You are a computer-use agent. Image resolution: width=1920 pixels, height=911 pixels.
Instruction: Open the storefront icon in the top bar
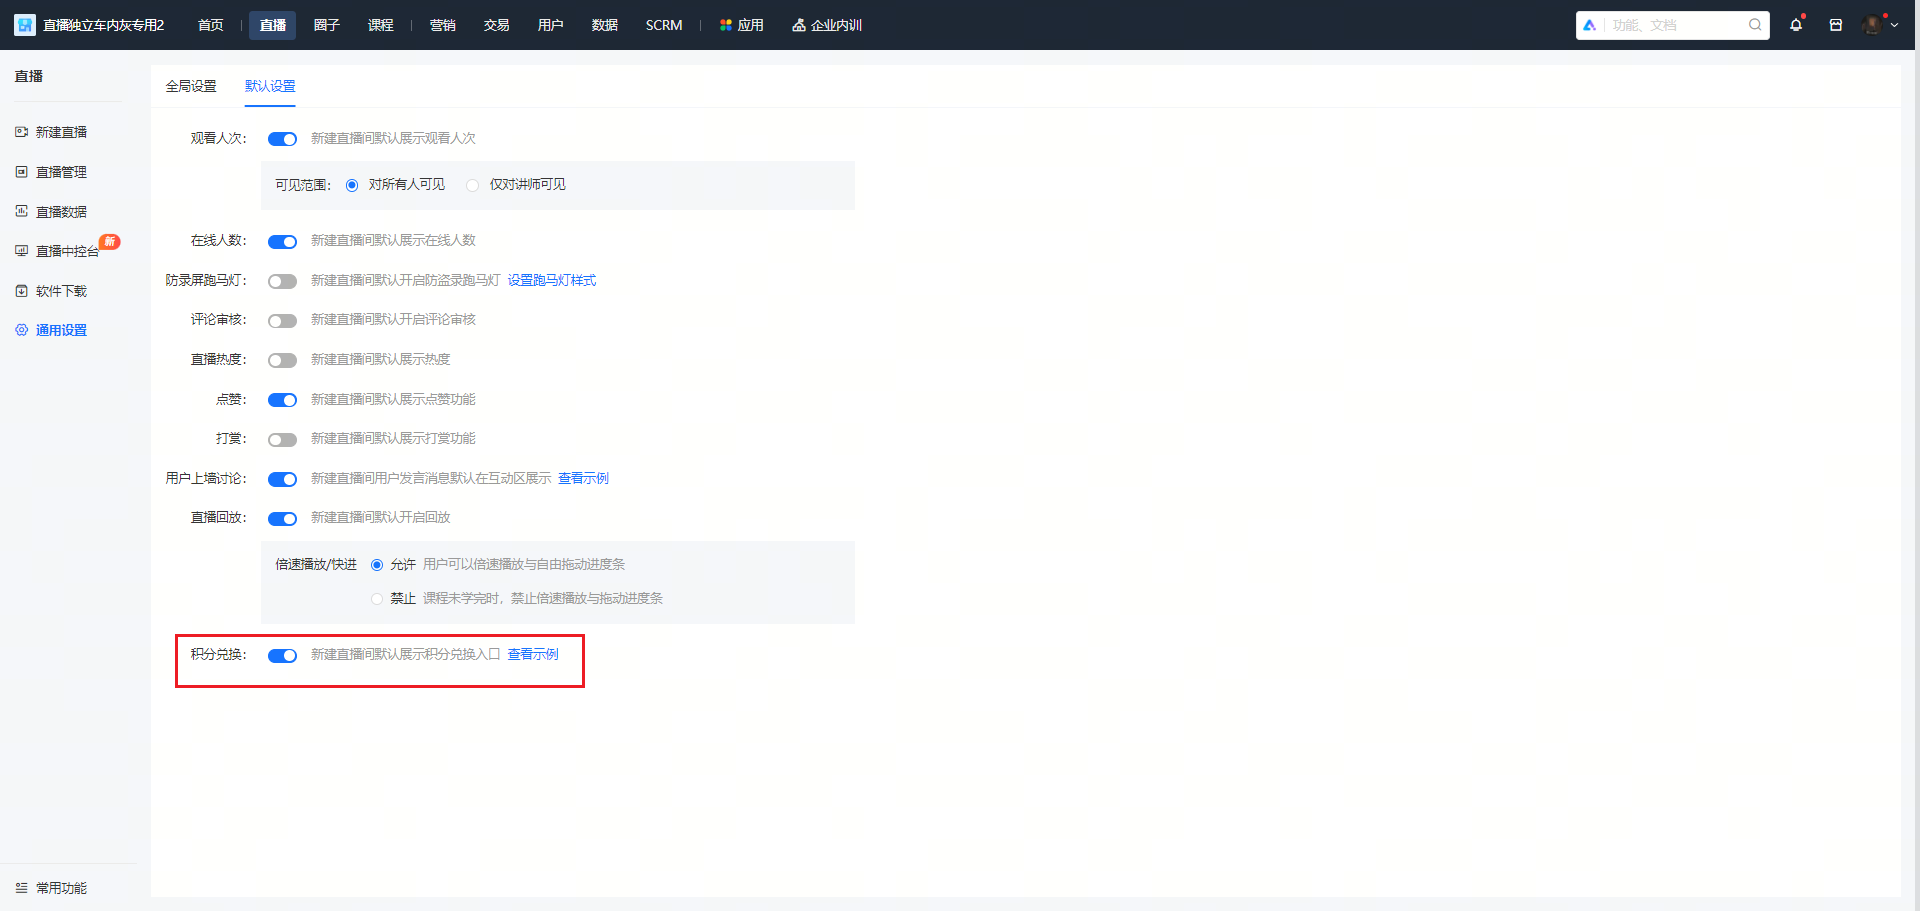tap(1836, 25)
